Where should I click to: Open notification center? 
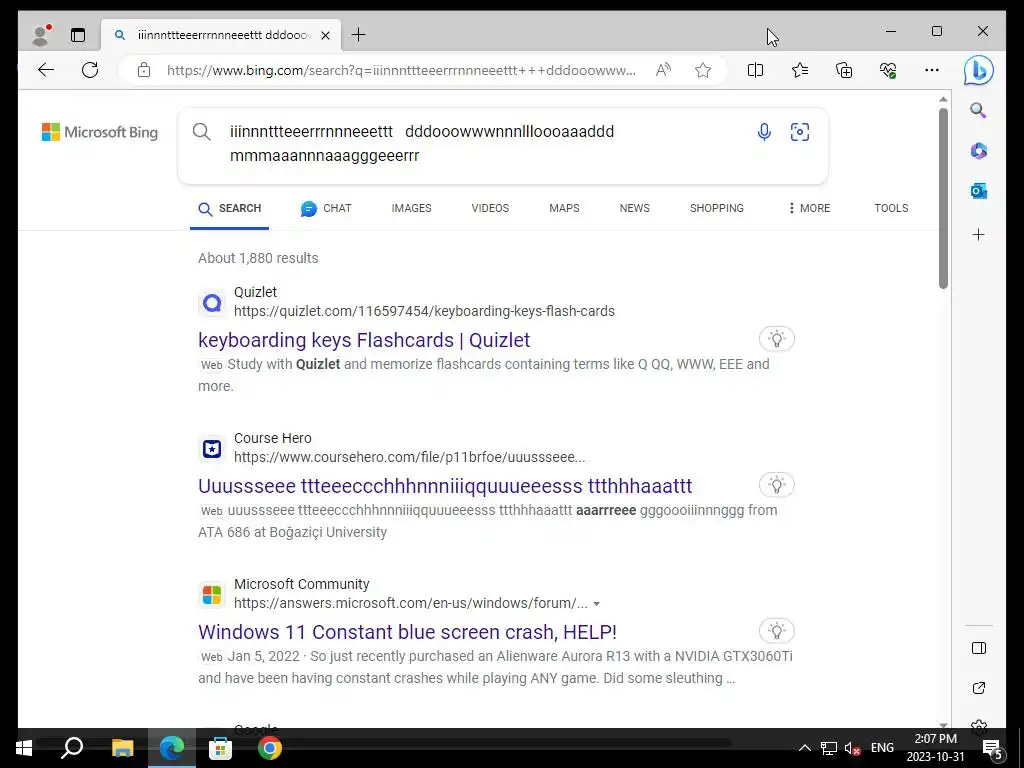(x=993, y=749)
